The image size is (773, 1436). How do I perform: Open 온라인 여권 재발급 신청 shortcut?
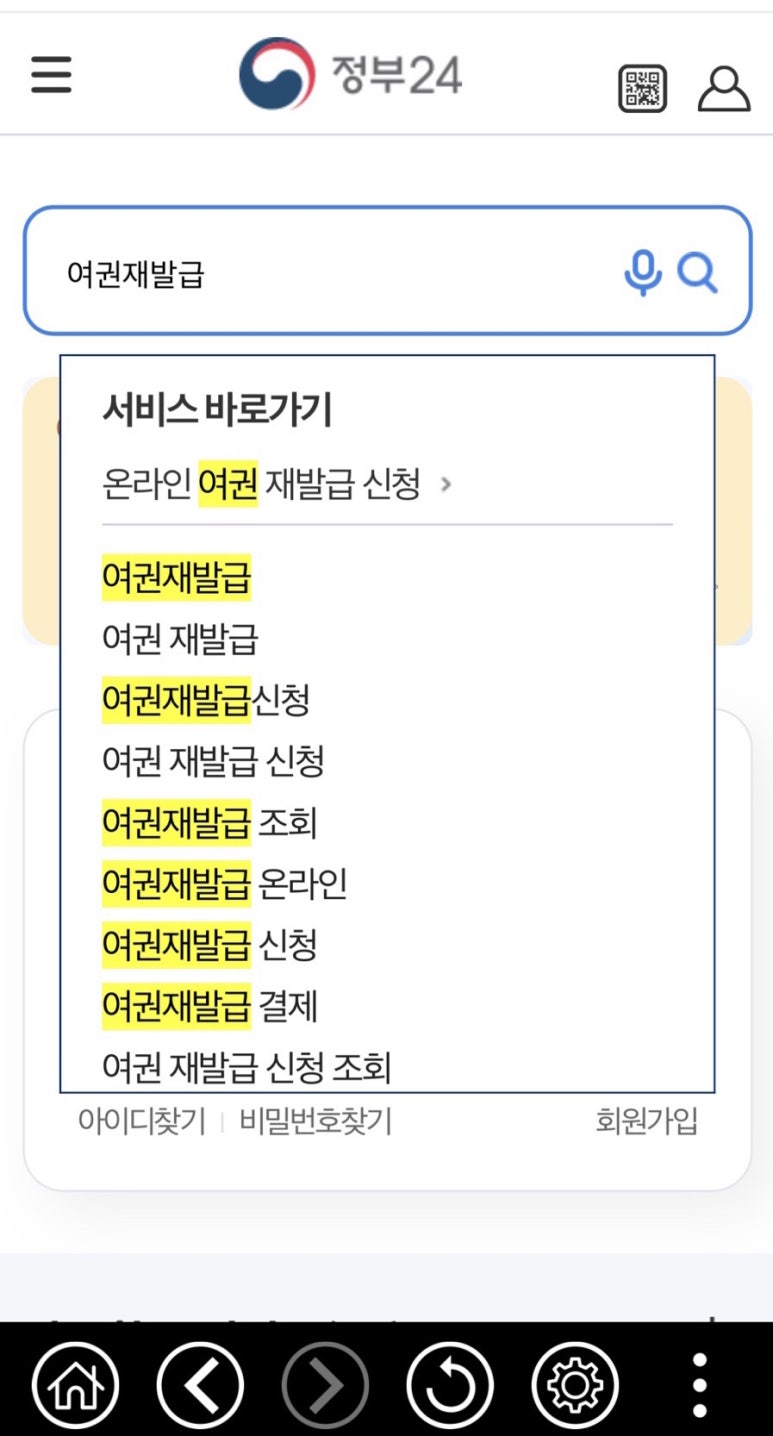278,485
